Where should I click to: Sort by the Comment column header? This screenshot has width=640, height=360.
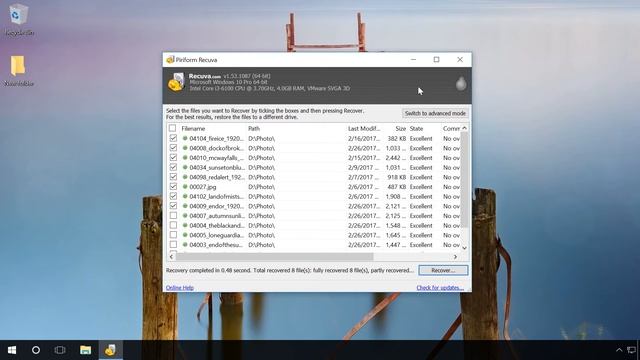pyautogui.click(x=451, y=128)
